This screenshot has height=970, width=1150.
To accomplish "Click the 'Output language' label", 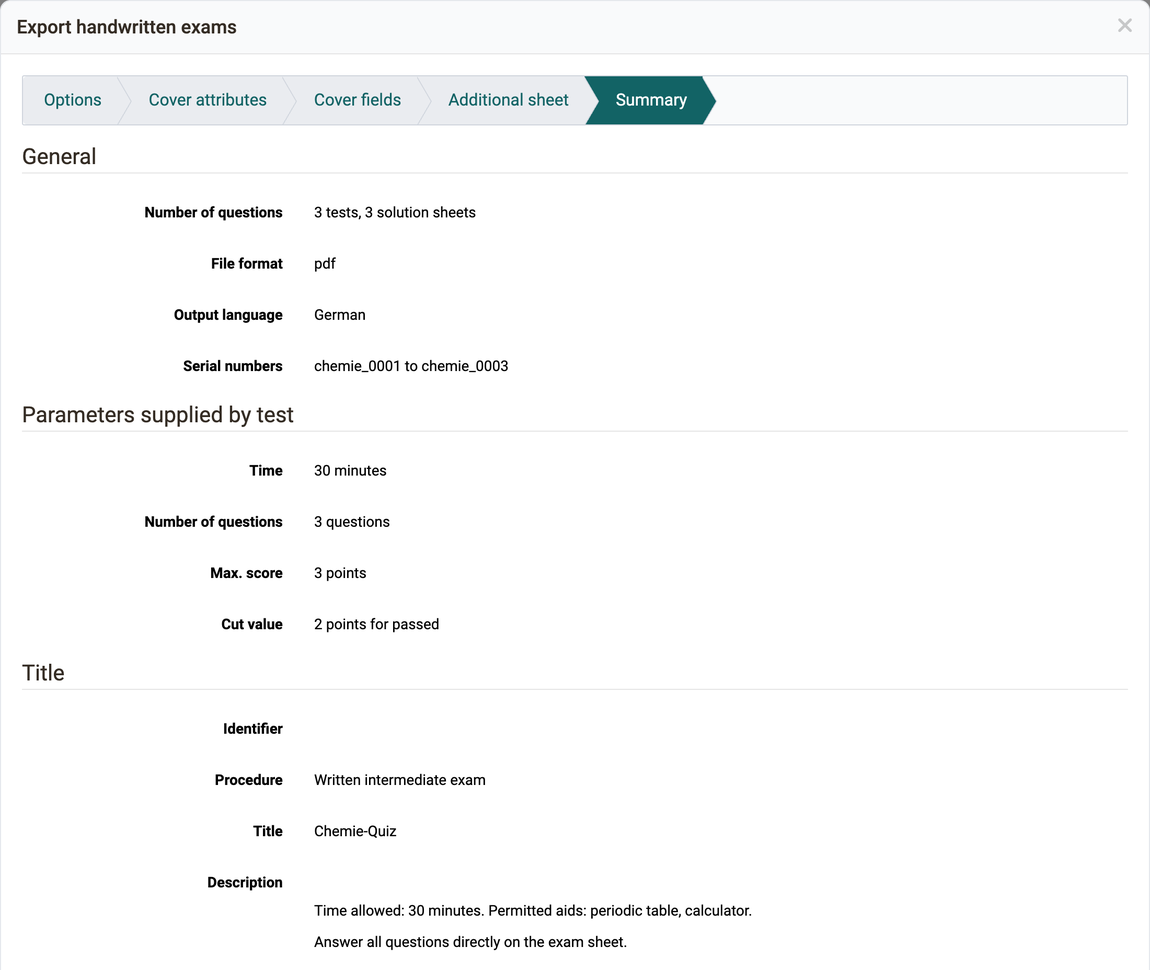I will (x=228, y=315).
